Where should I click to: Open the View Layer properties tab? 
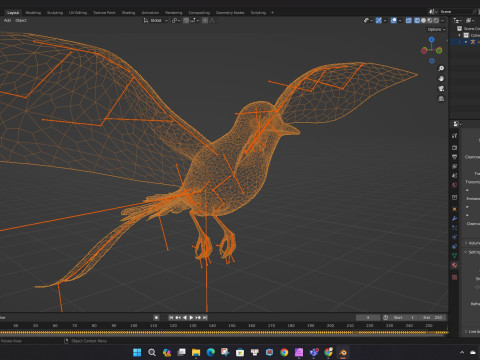[x=454, y=166]
